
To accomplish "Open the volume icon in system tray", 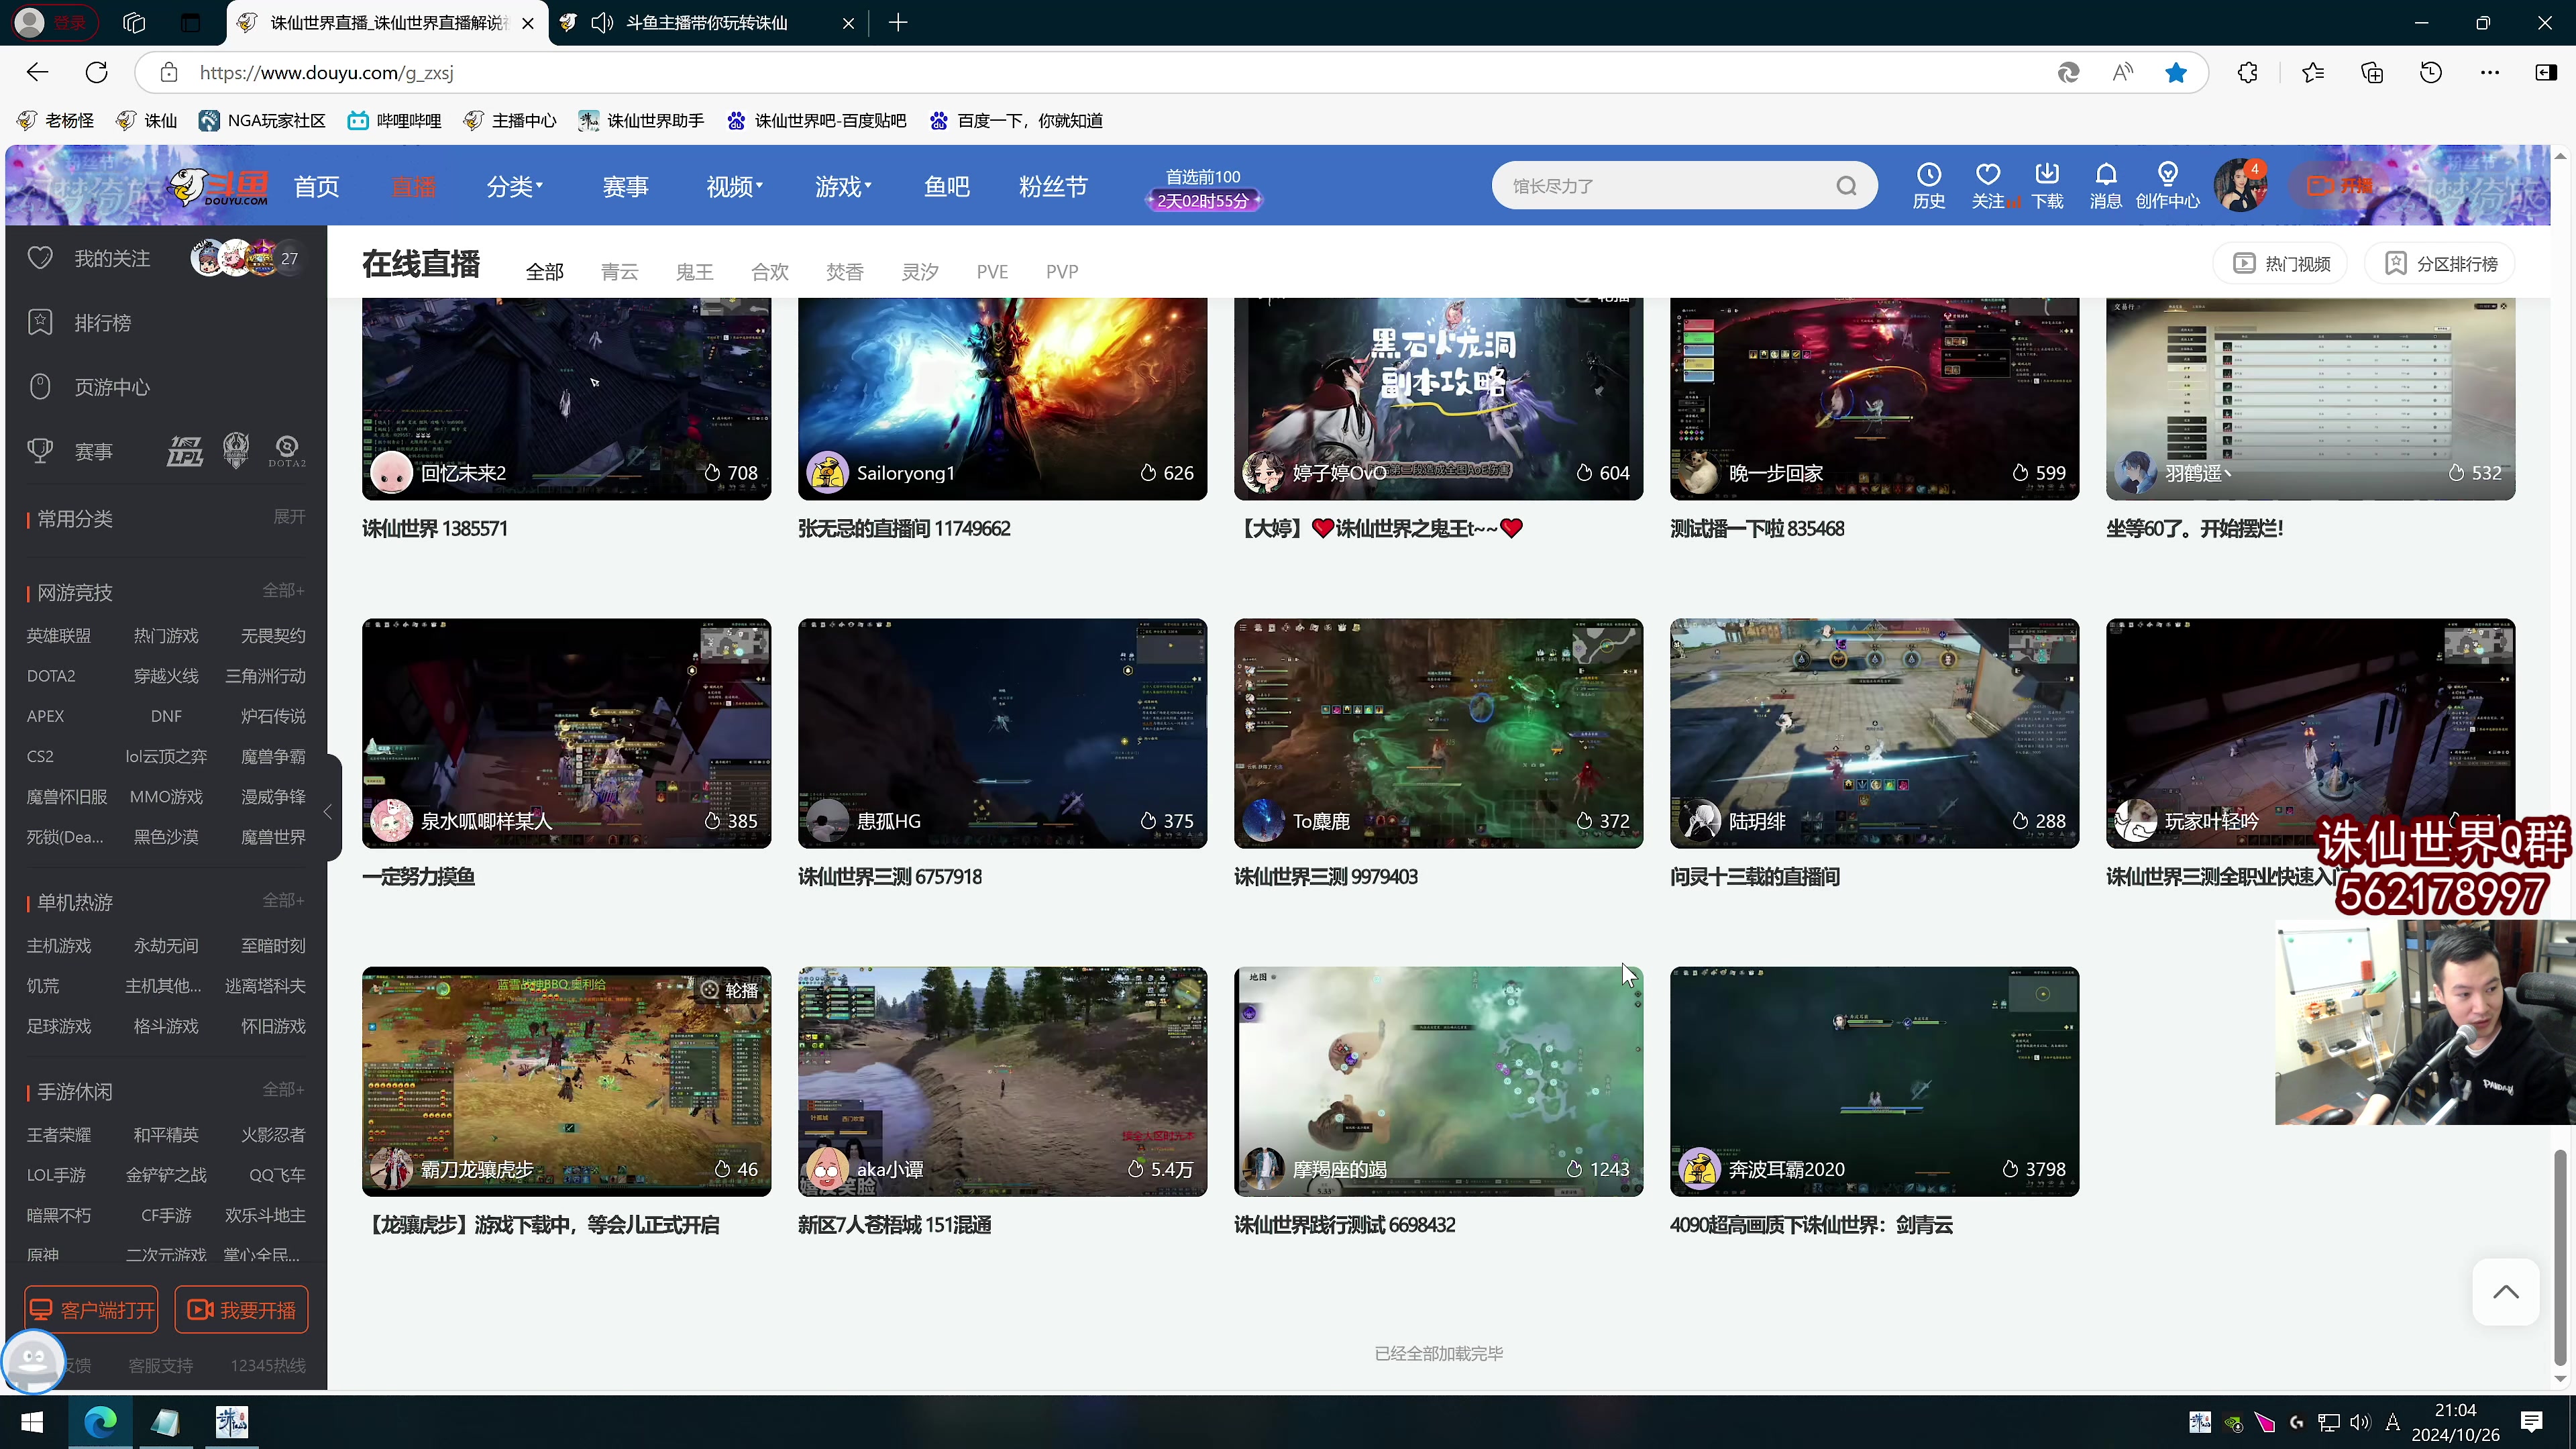I will [x=2360, y=1421].
